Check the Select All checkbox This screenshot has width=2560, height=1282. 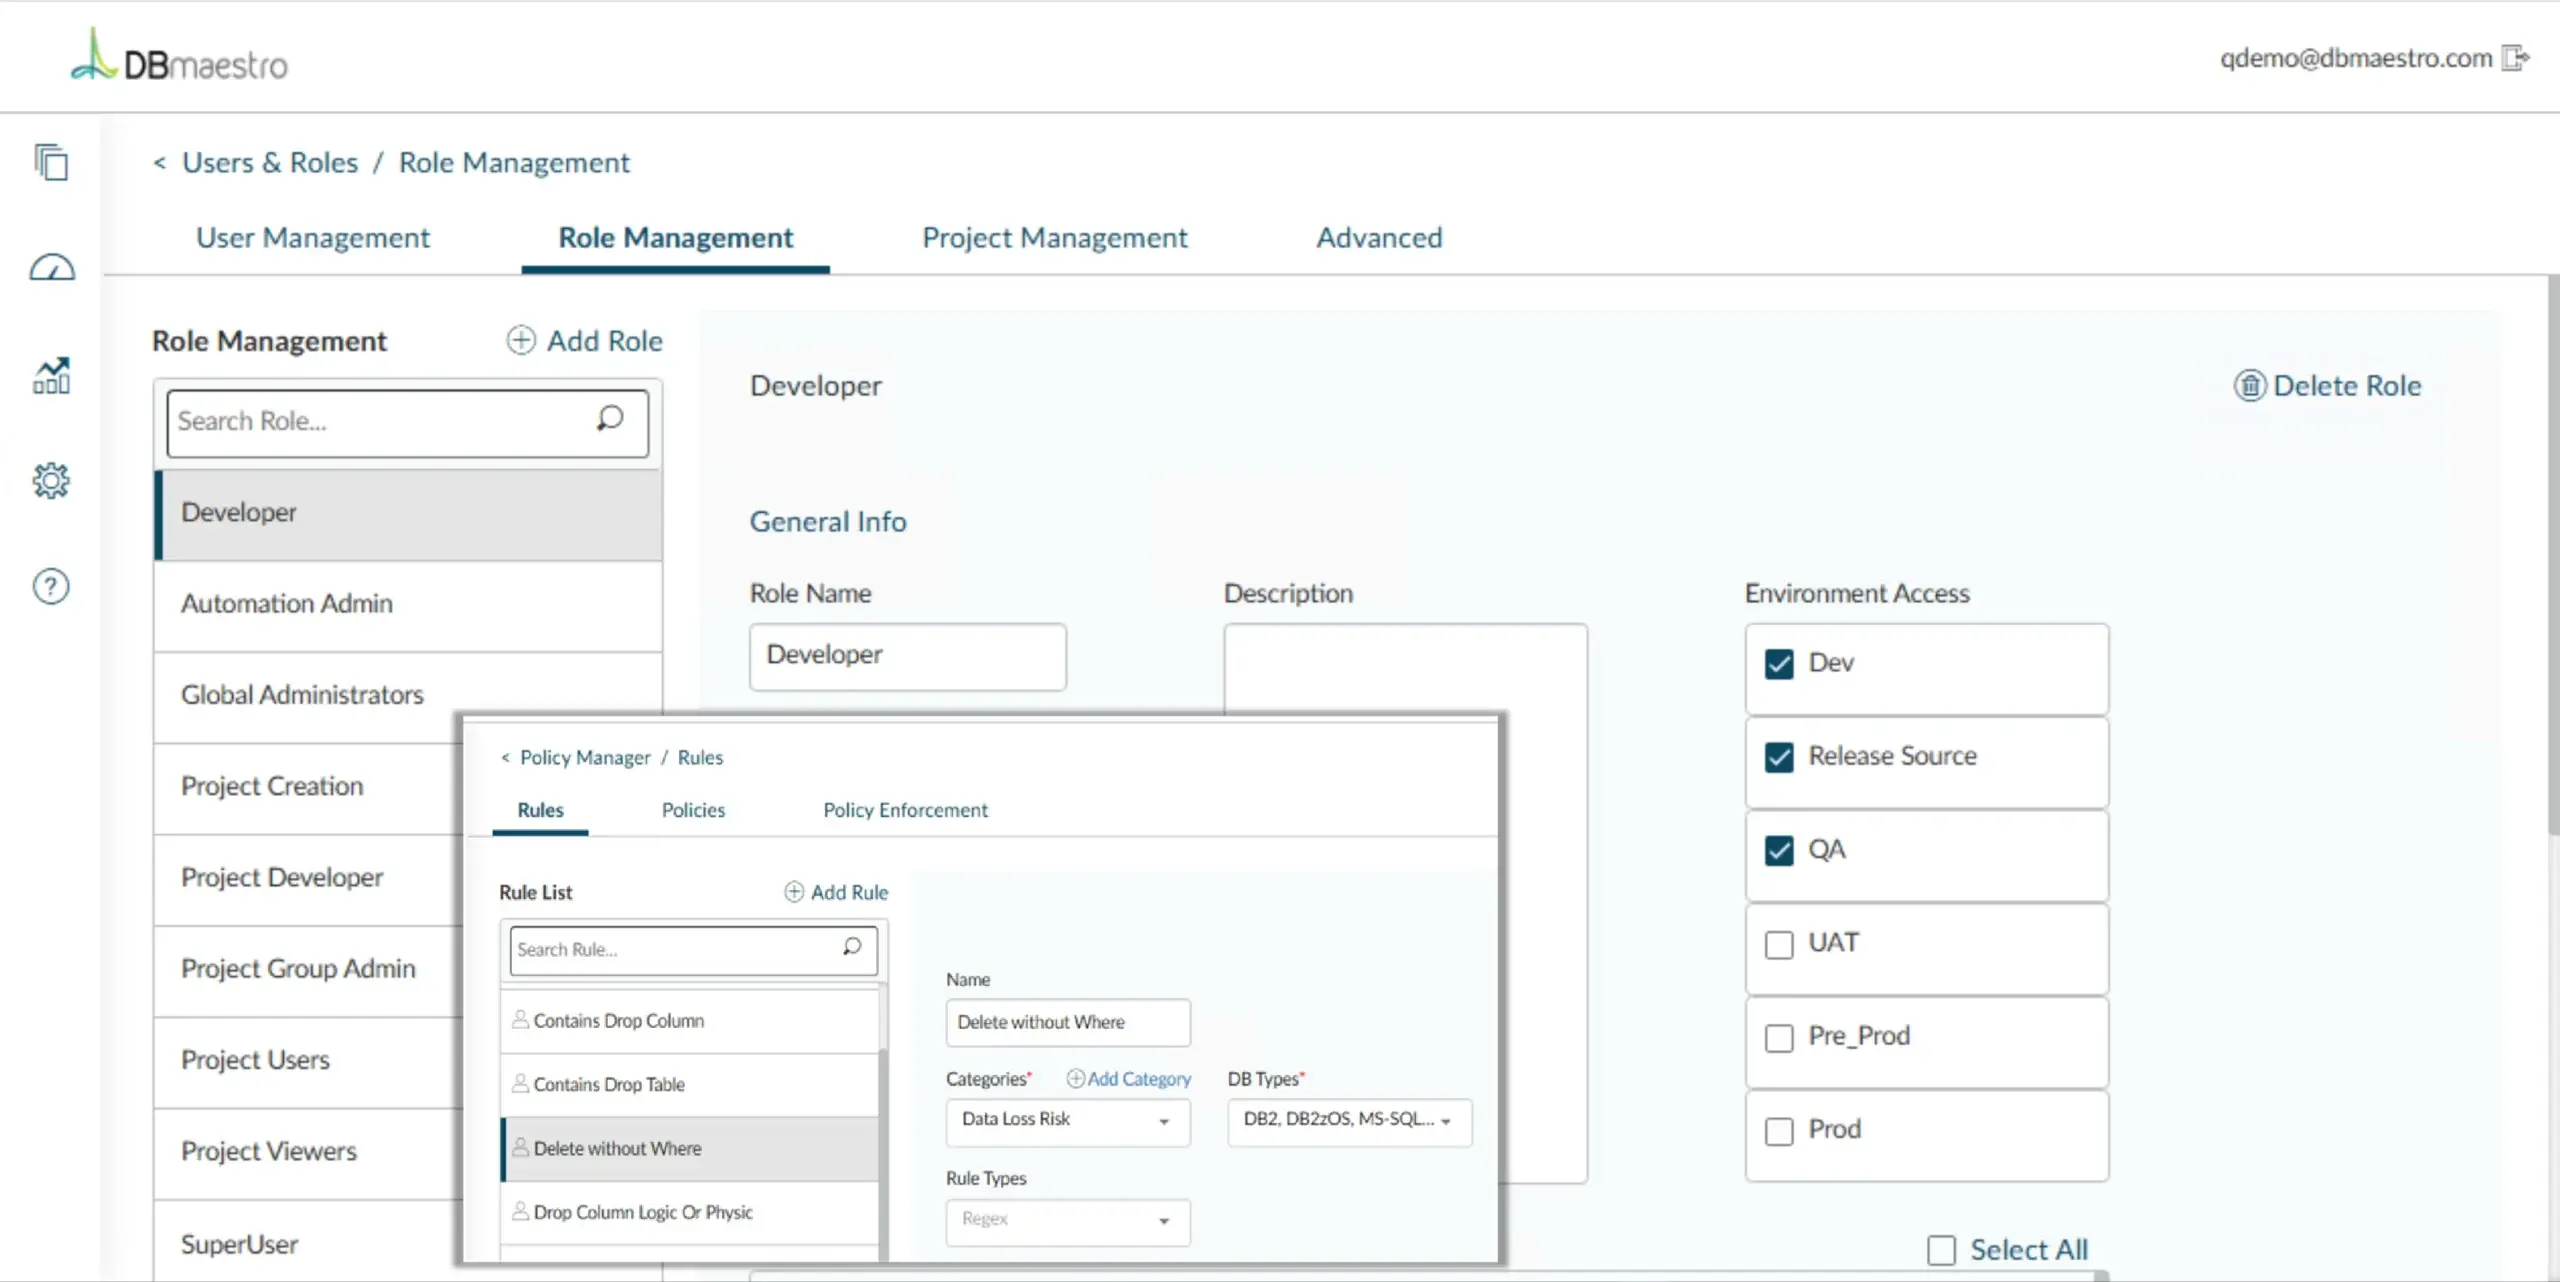[1941, 1250]
